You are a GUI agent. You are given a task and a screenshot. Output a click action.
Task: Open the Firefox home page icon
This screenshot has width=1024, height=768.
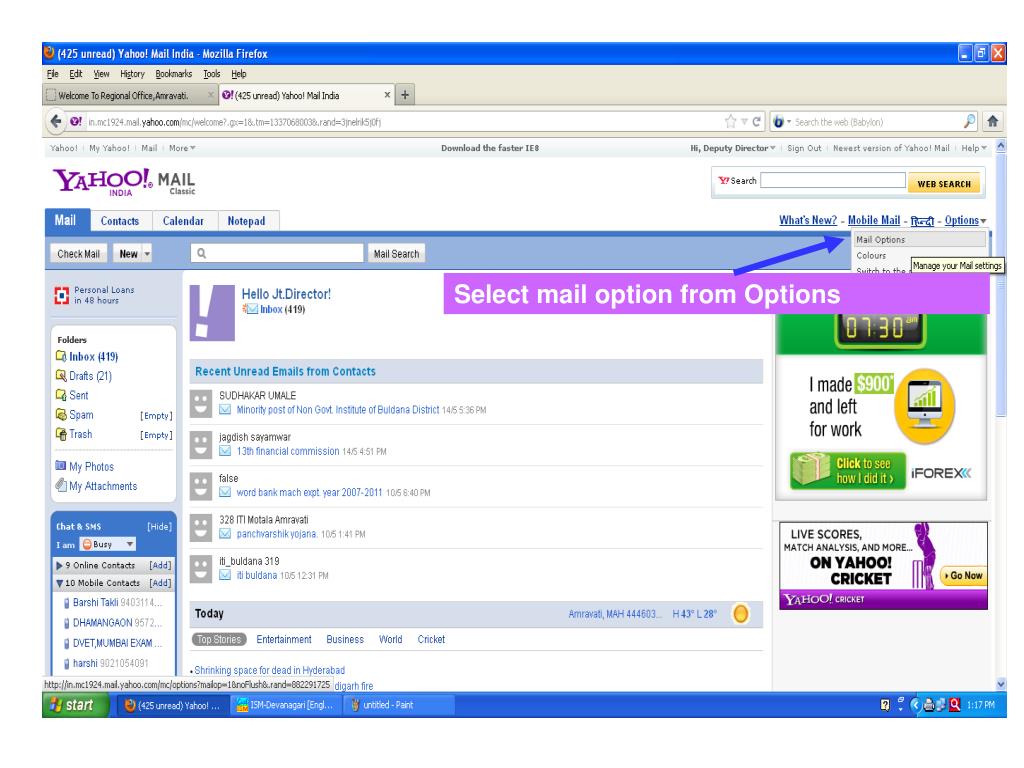993,121
